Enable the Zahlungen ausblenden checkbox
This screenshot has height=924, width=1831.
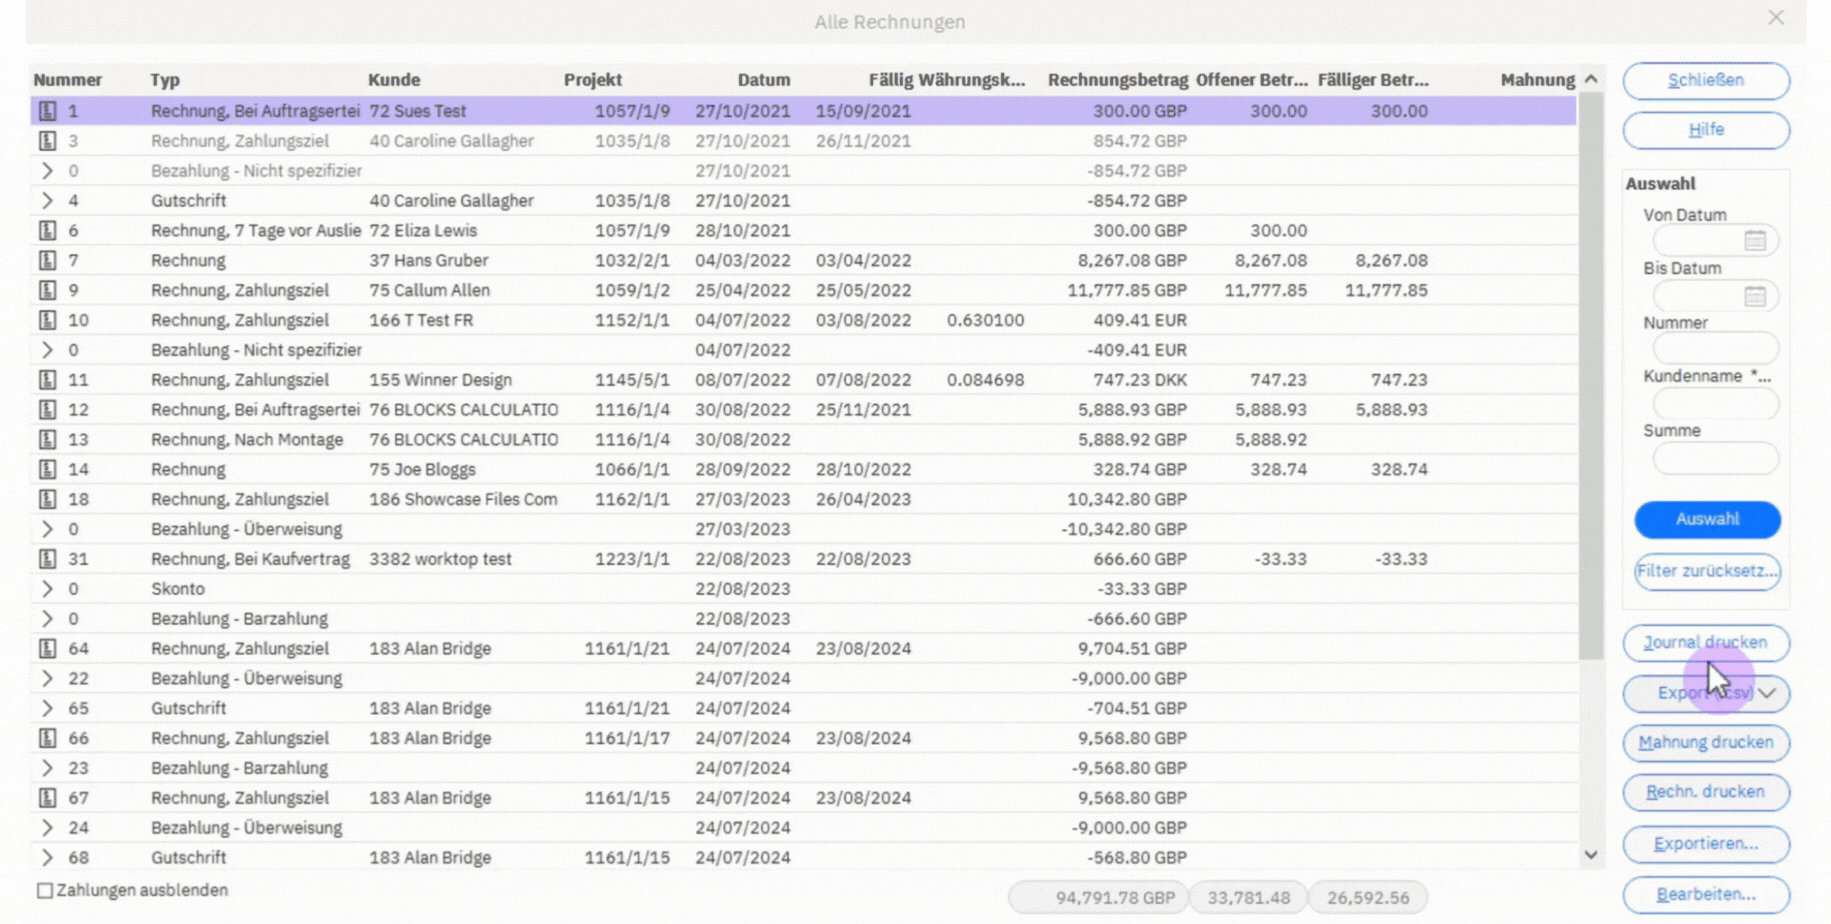43,889
